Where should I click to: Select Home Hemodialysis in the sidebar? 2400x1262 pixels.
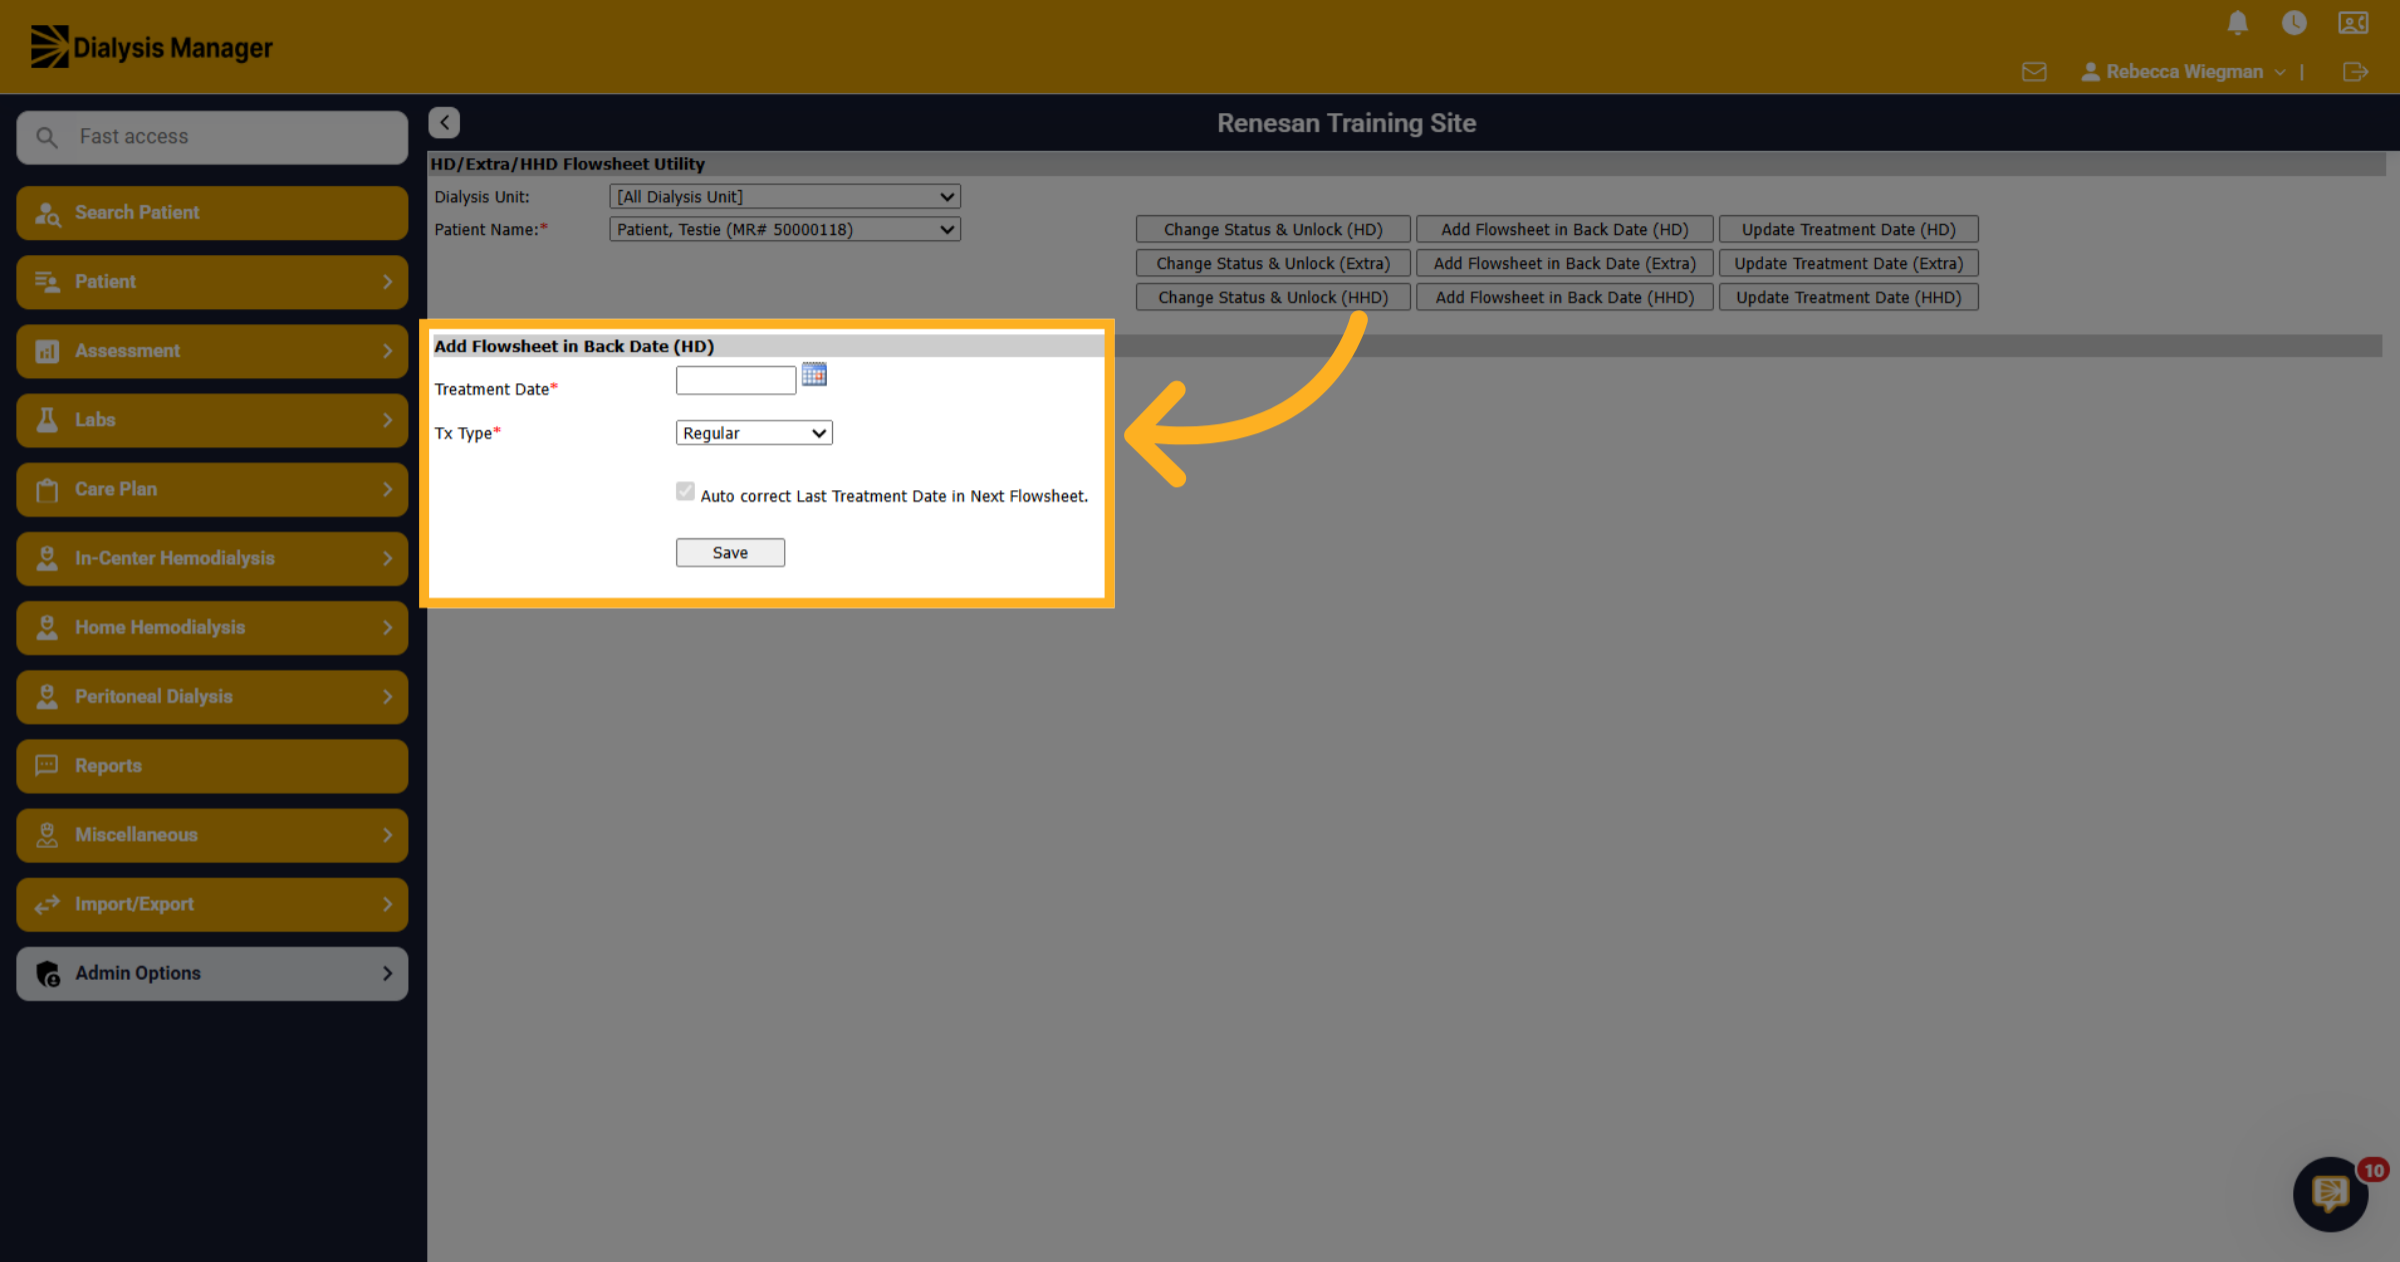212,627
